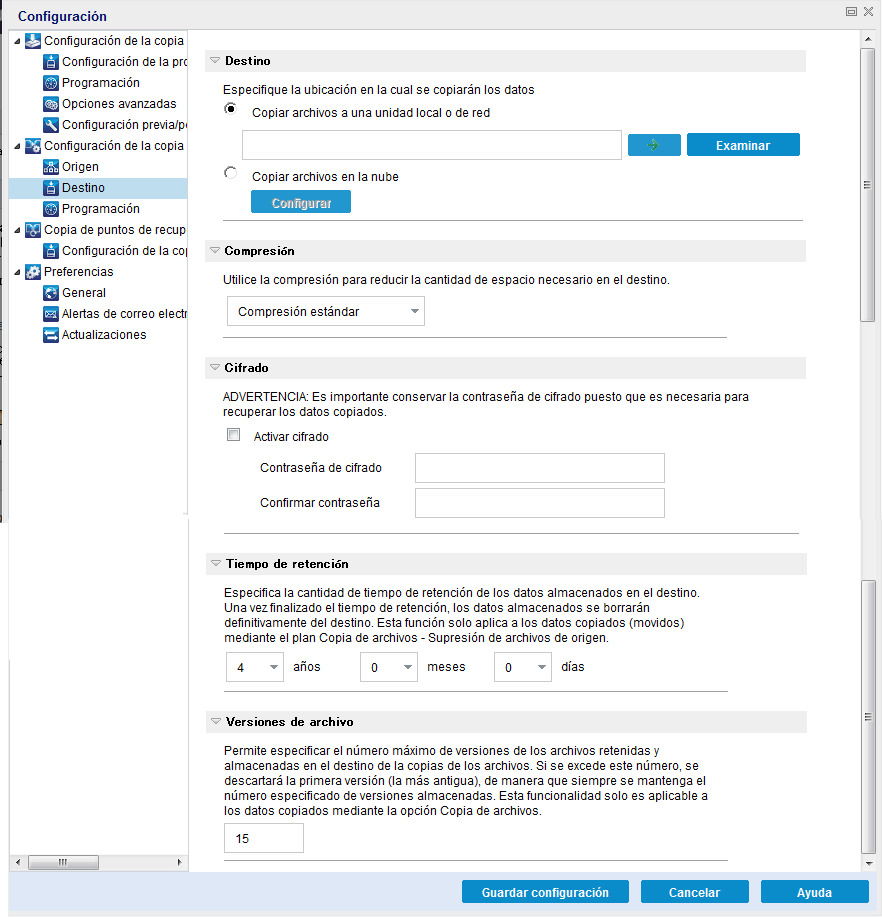
Task: Collapse the Copia de puntos de recup node
Action: [17, 231]
